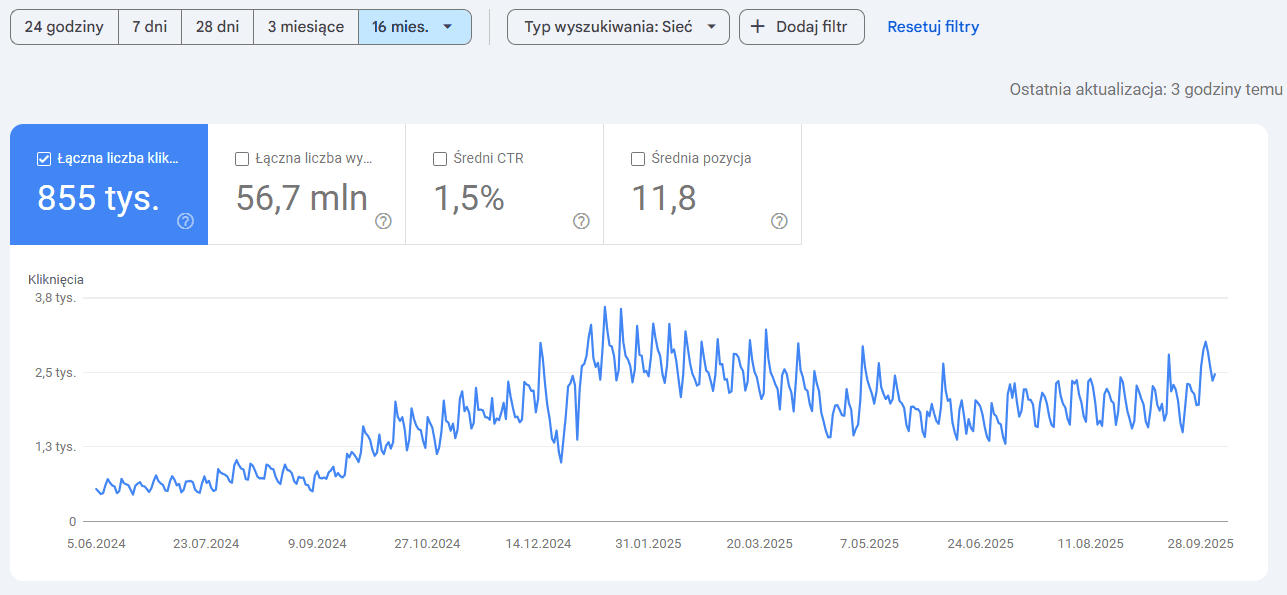Click the 31.01.2025 date on chart axis
This screenshot has height=595, width=1287.
pyautogui.click(x=647, y=544)
